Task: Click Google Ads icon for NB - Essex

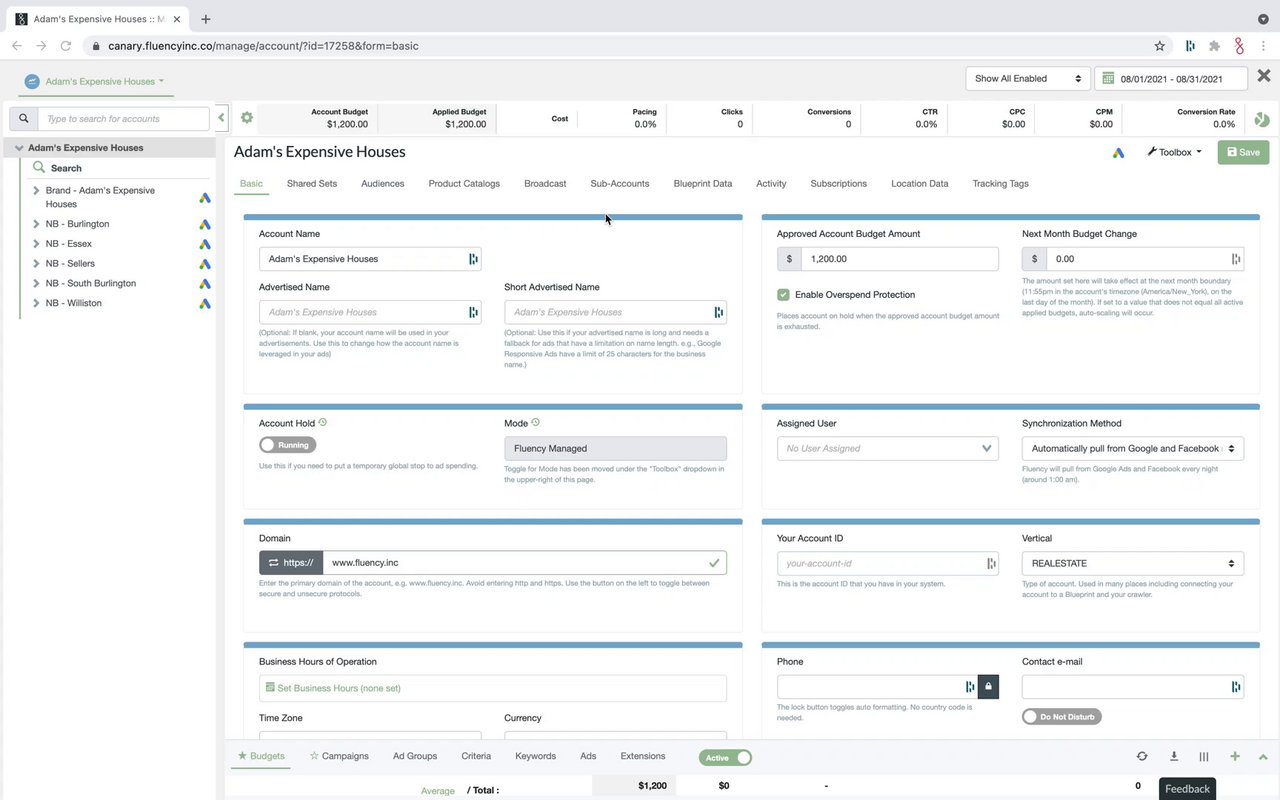Action: pyautogui.click(x=204, y=244)
